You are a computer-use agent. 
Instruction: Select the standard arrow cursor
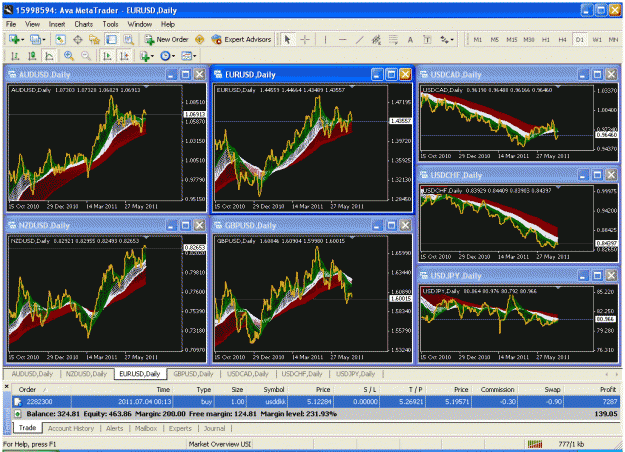tap(288, 39)
